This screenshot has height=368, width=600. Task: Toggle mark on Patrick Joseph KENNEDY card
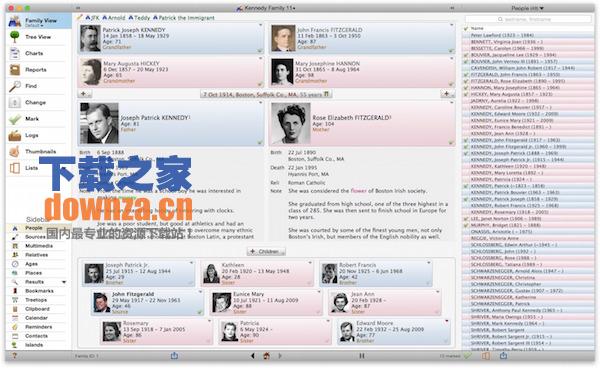tap(260, 51)
